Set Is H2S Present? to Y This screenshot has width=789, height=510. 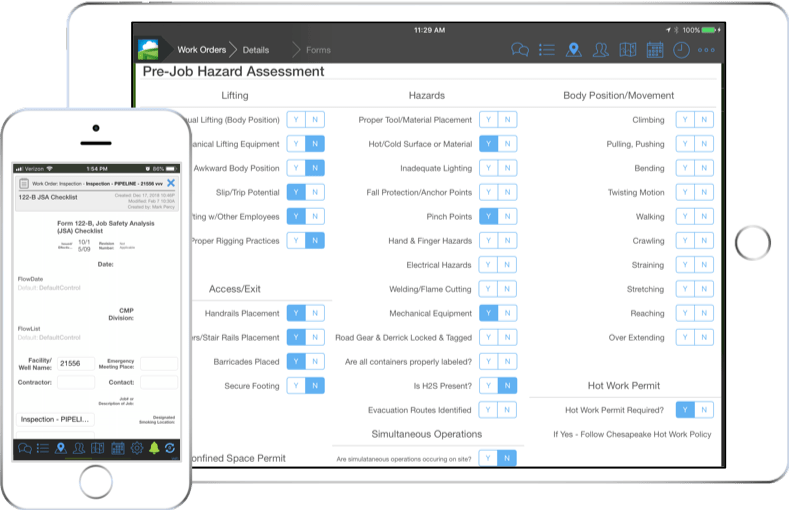tap(488, 386)
